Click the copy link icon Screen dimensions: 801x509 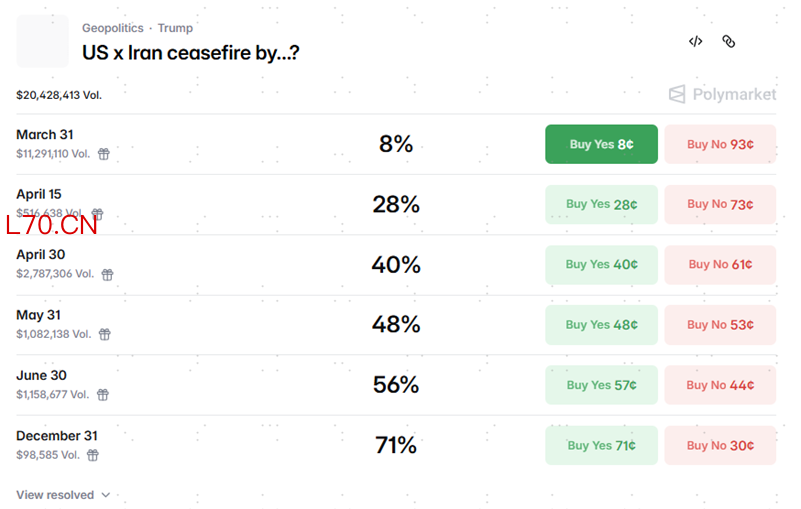click(729, 41)
